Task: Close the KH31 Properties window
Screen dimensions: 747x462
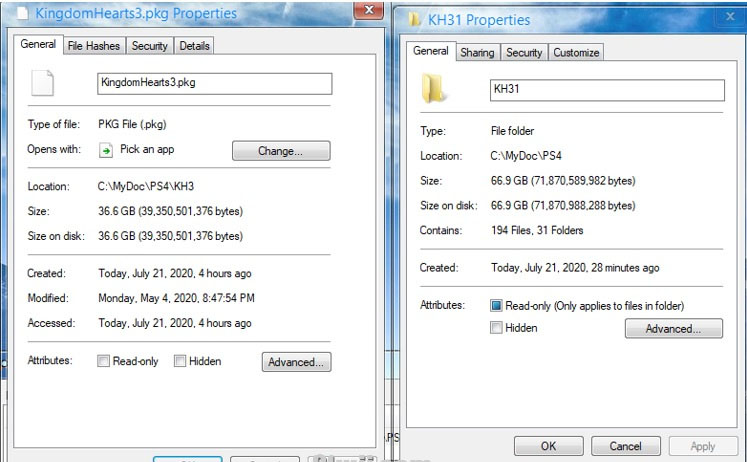Action: point(730,17)
